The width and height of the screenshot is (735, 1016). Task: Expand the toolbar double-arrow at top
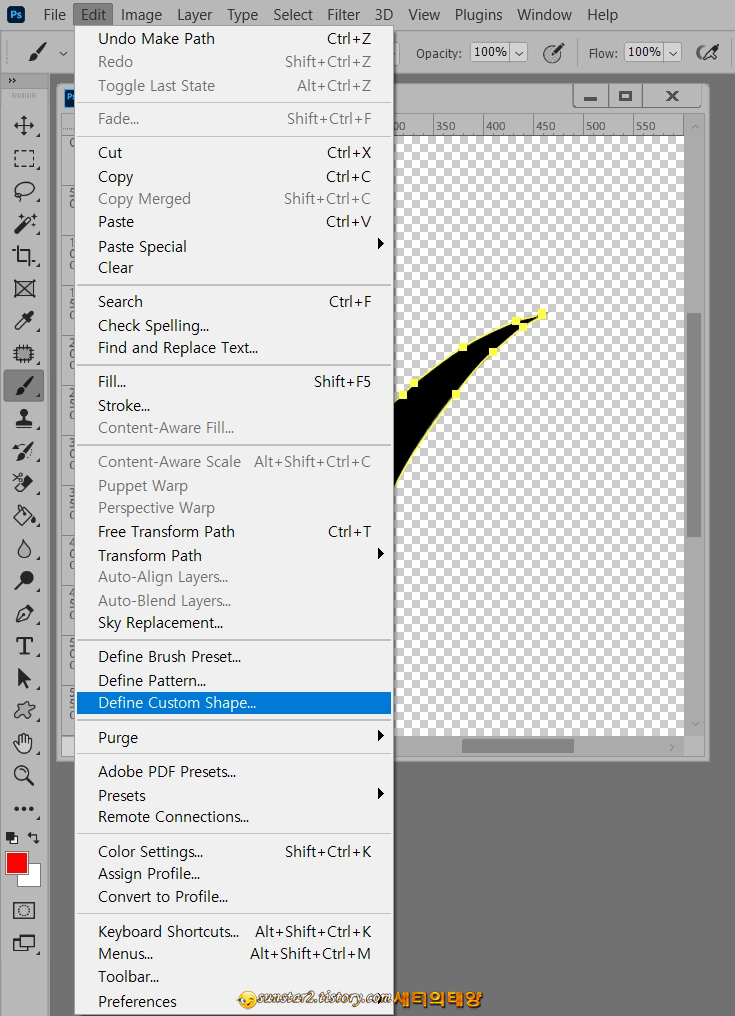pyautogui.click(x=12, y=80)
